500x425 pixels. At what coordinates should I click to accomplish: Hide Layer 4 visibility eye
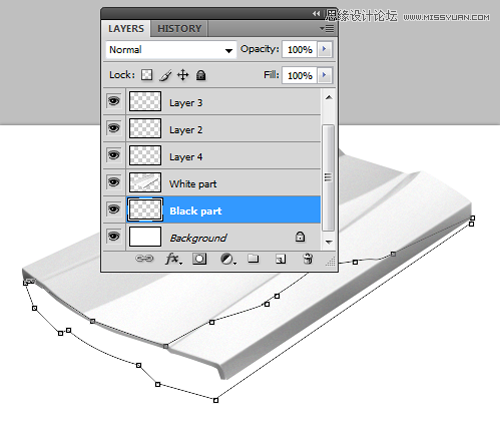click(x=114, y=155)
